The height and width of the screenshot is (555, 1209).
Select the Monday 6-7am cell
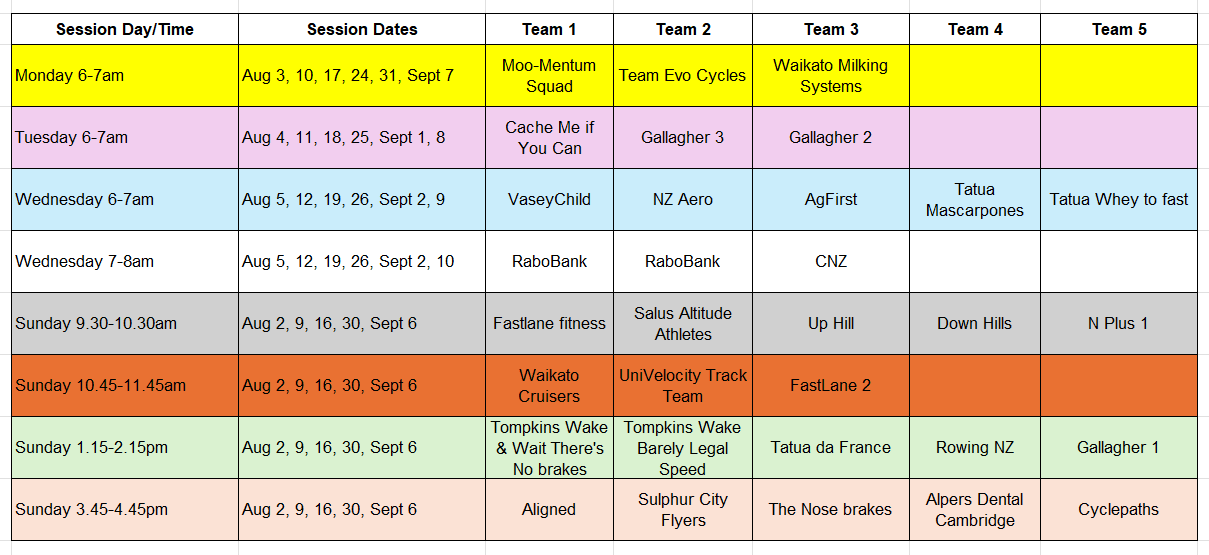click(125, 75)
